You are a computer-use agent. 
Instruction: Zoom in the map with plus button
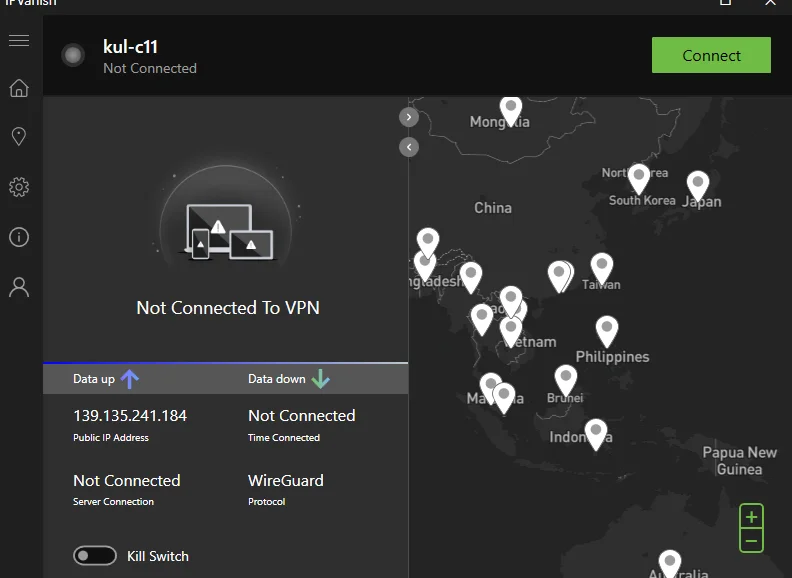click(751, 516)
